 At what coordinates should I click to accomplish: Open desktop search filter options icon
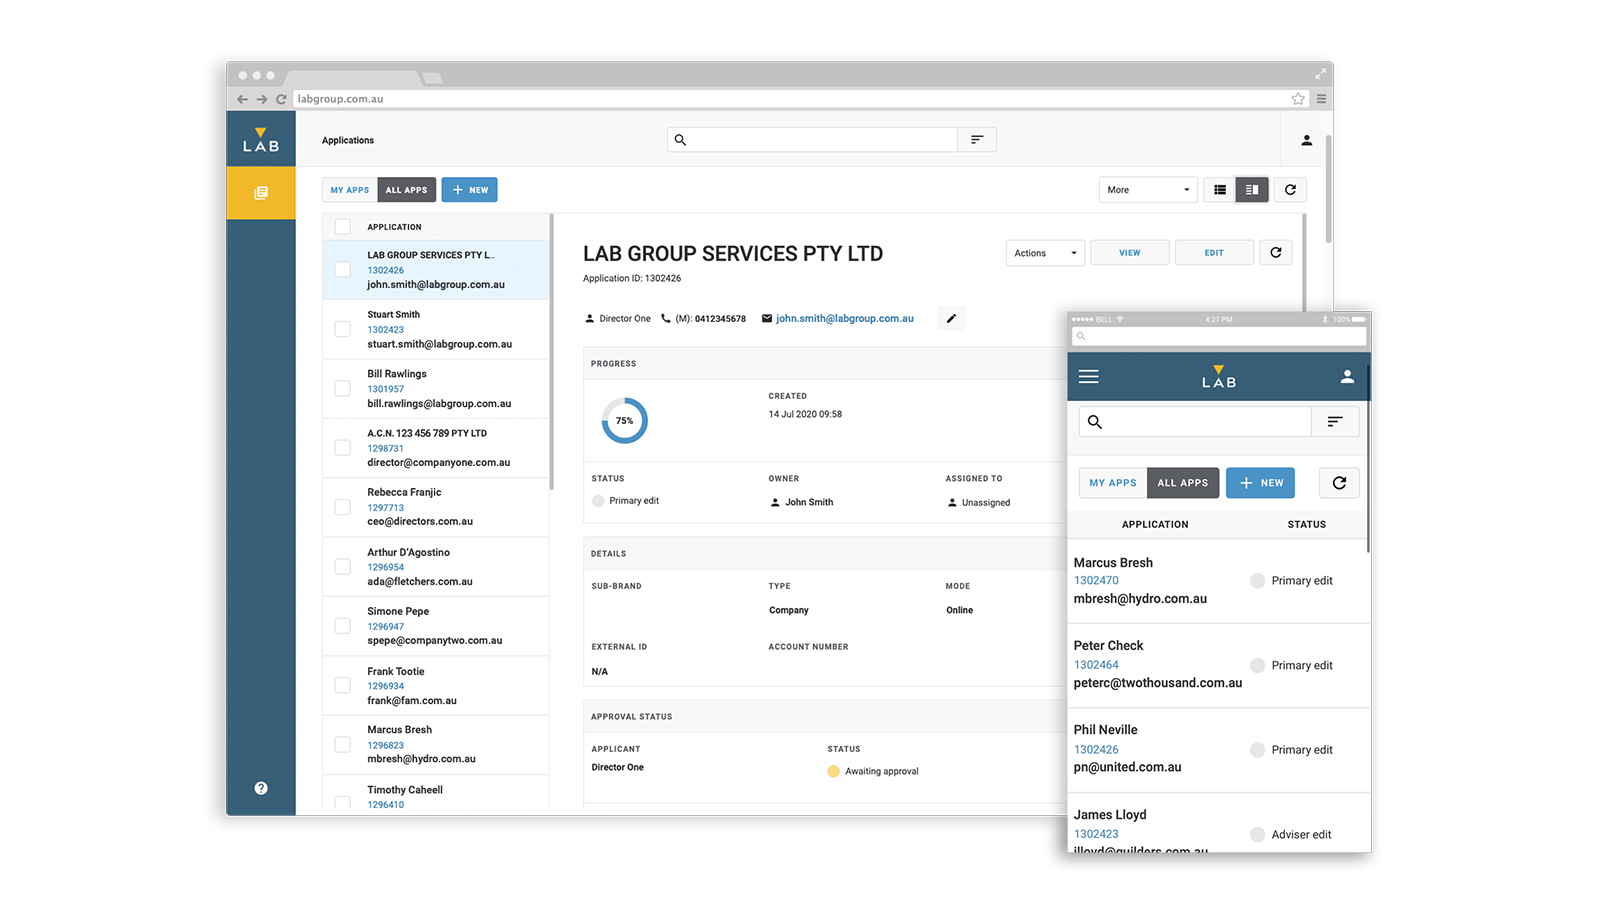tap(977, 140)
